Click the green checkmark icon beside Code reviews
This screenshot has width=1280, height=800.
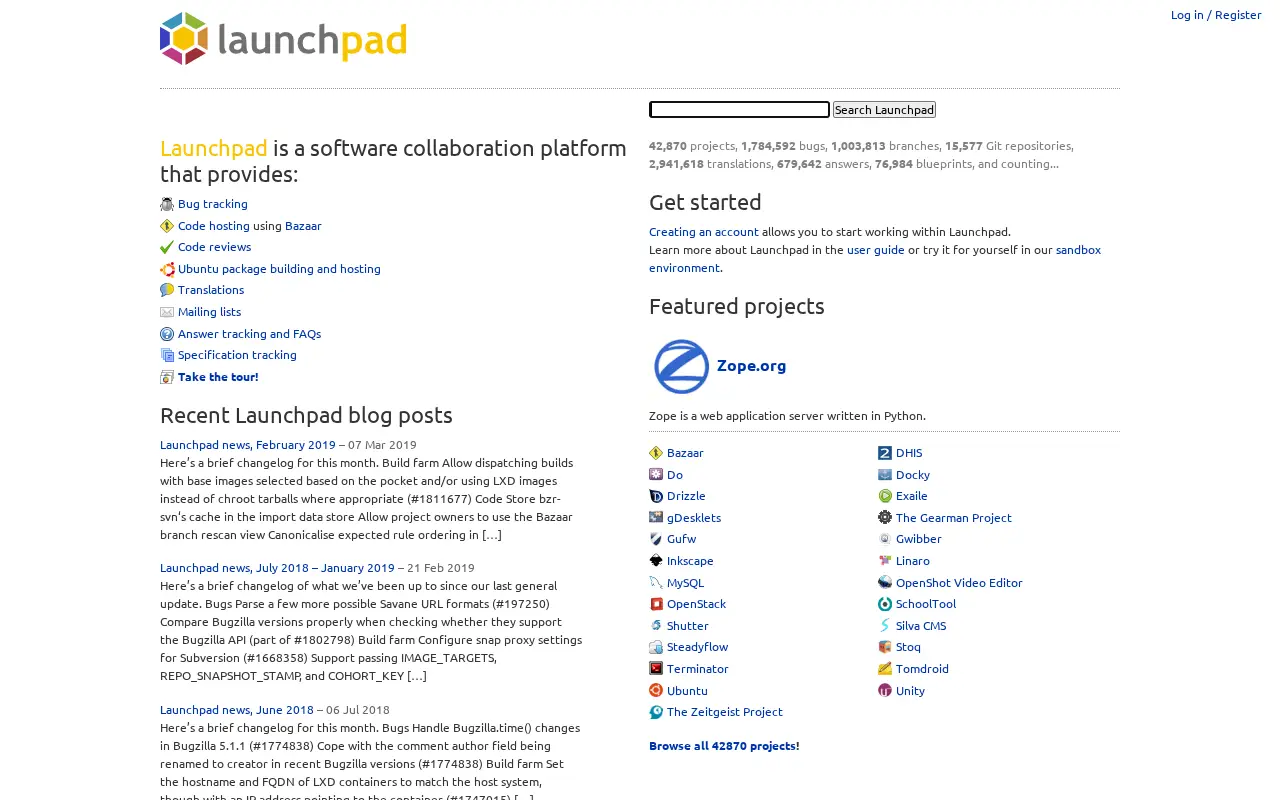[x=167, y=247]
